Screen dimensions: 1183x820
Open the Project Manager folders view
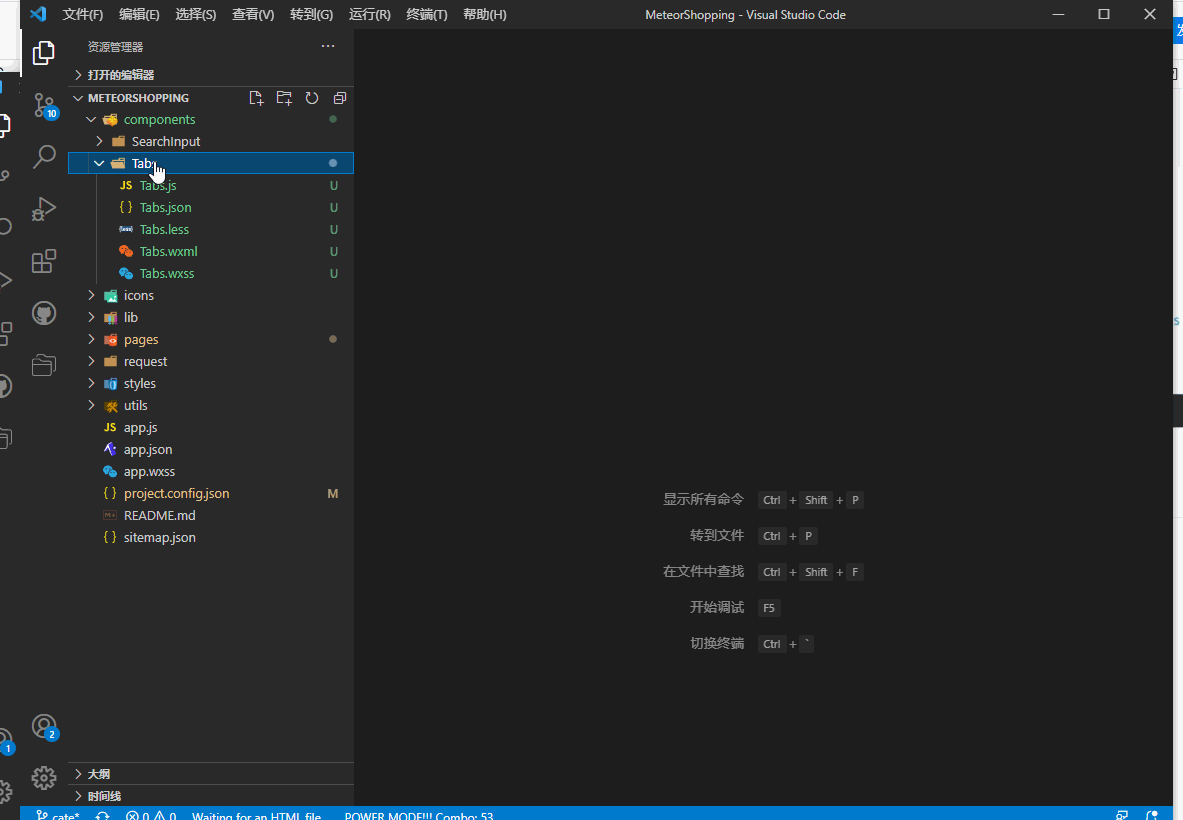click(x=44, y=365)
